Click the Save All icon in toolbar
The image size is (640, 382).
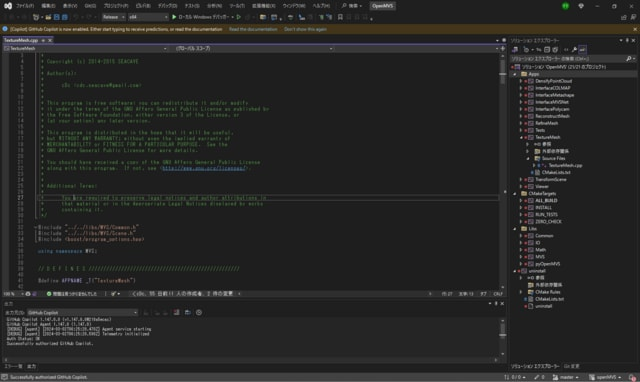(x=64, y=17)
